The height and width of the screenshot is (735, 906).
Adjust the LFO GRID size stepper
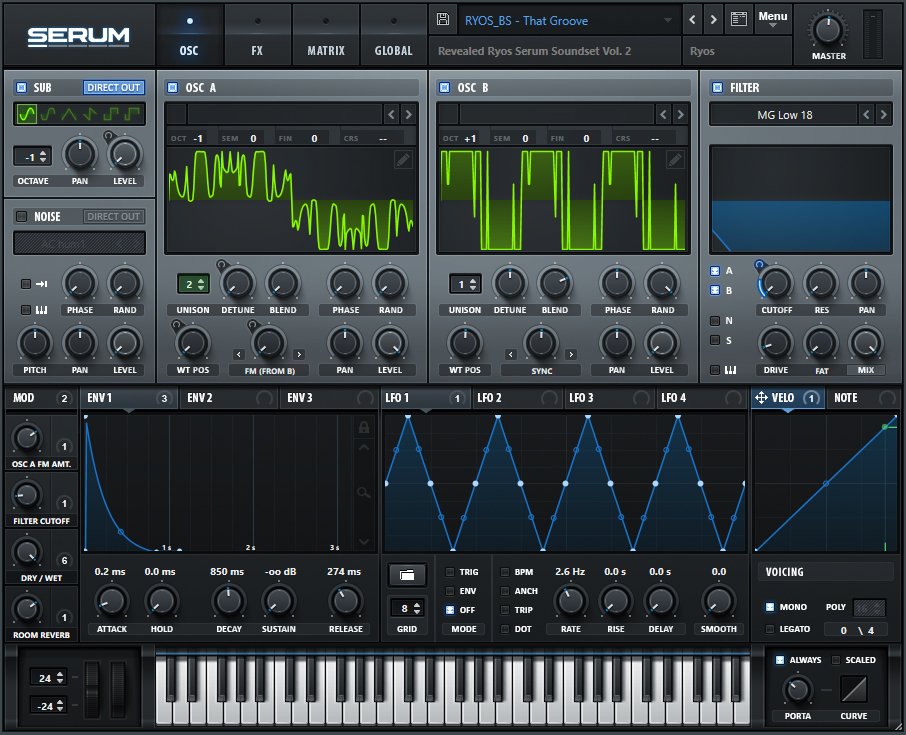pos(408,608)
